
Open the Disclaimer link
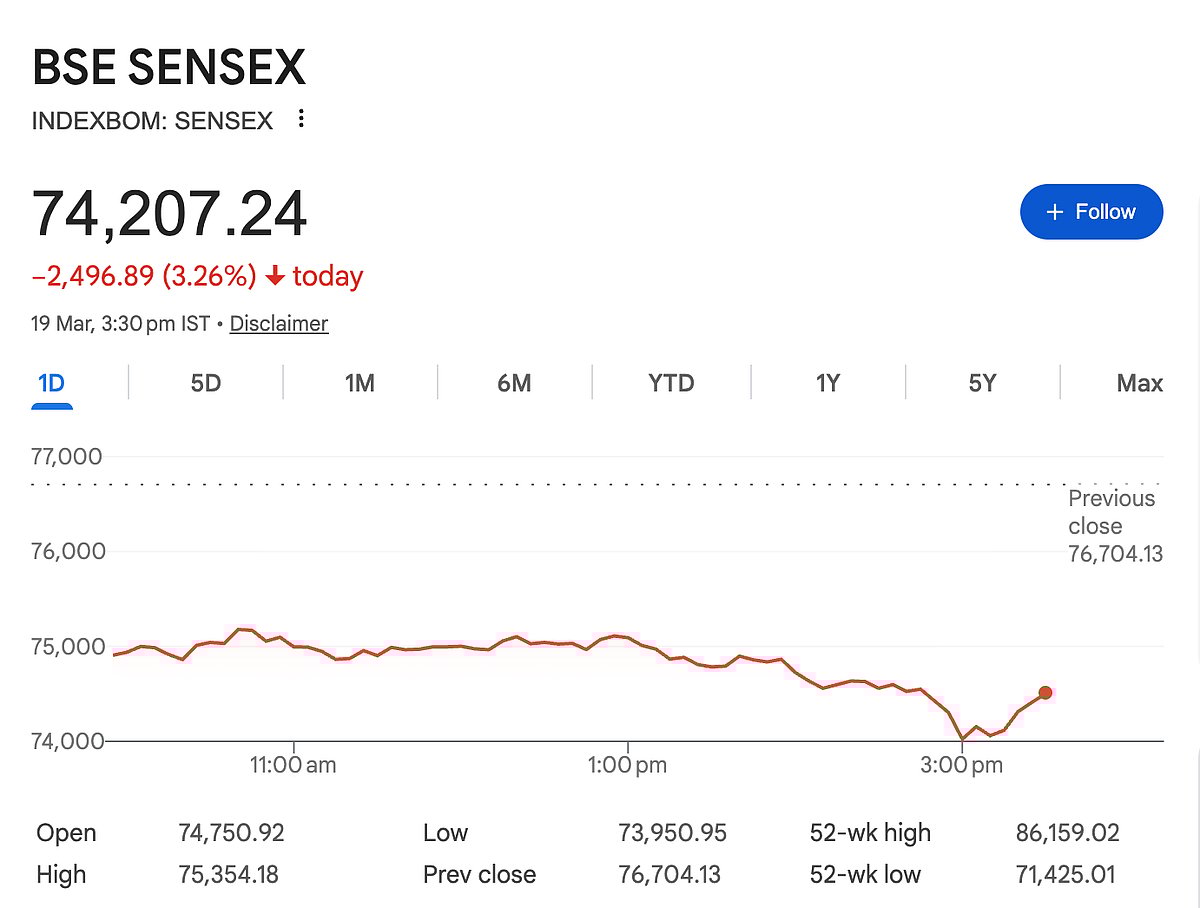[279, 324]
